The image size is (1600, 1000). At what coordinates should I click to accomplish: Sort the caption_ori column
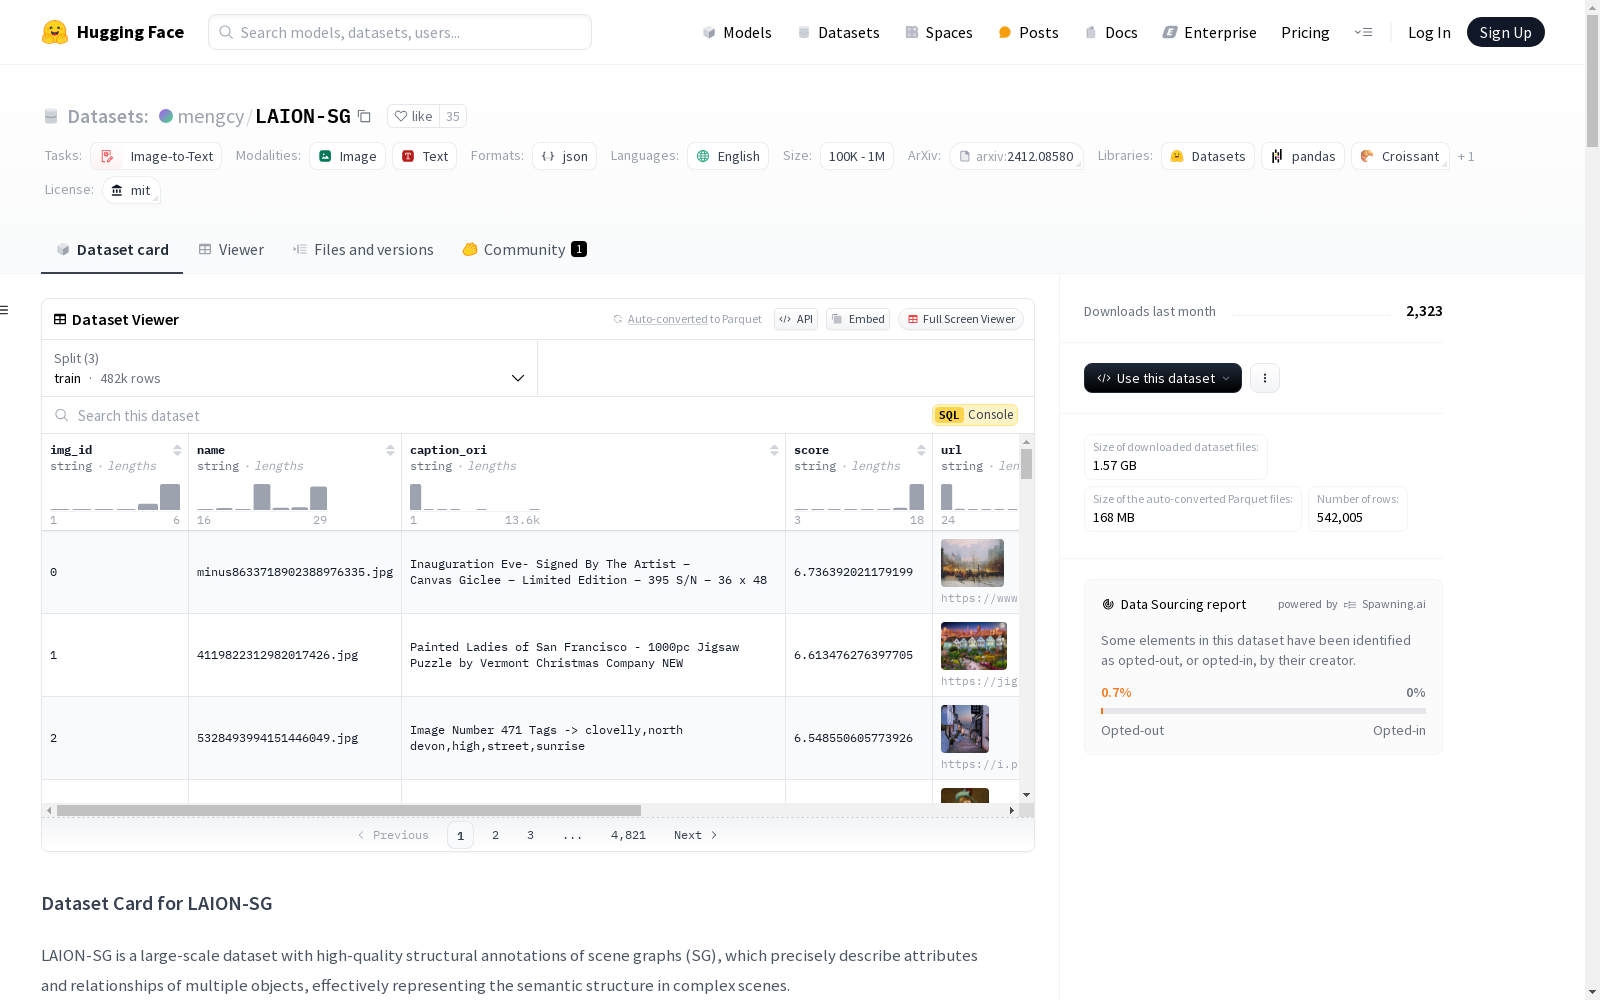(x=774, y=450)
